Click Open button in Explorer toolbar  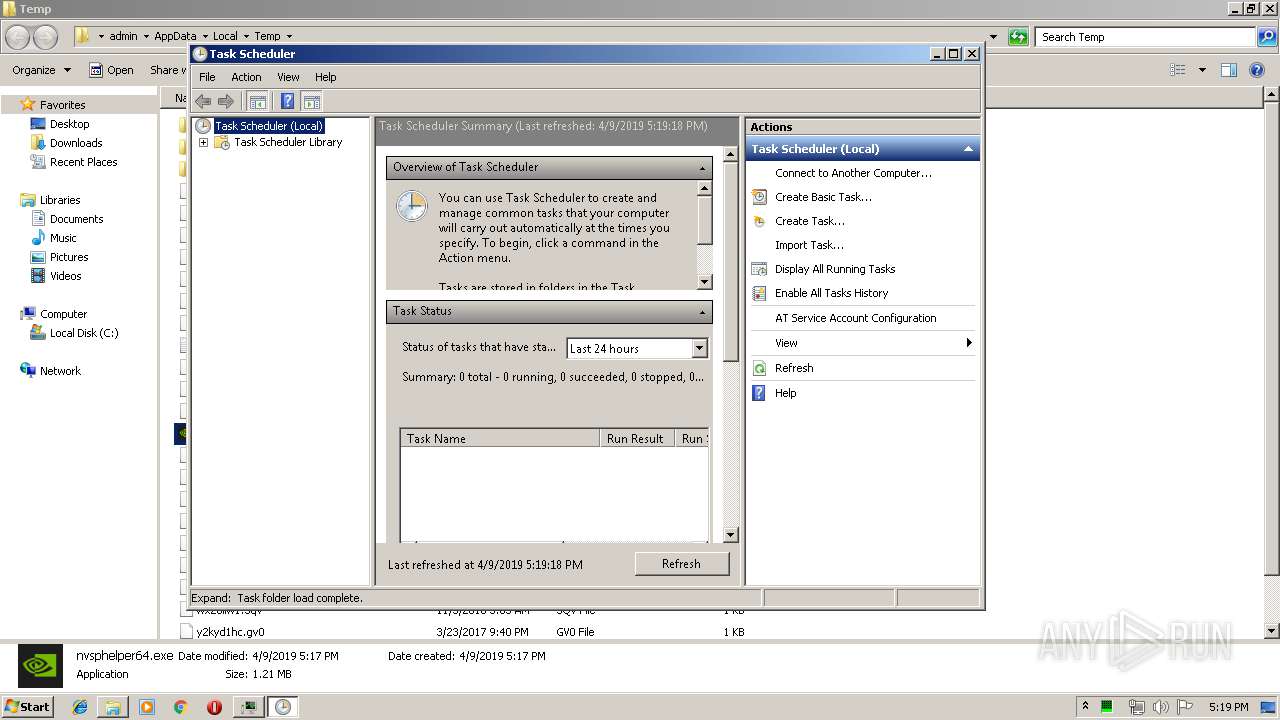[111, 70]
